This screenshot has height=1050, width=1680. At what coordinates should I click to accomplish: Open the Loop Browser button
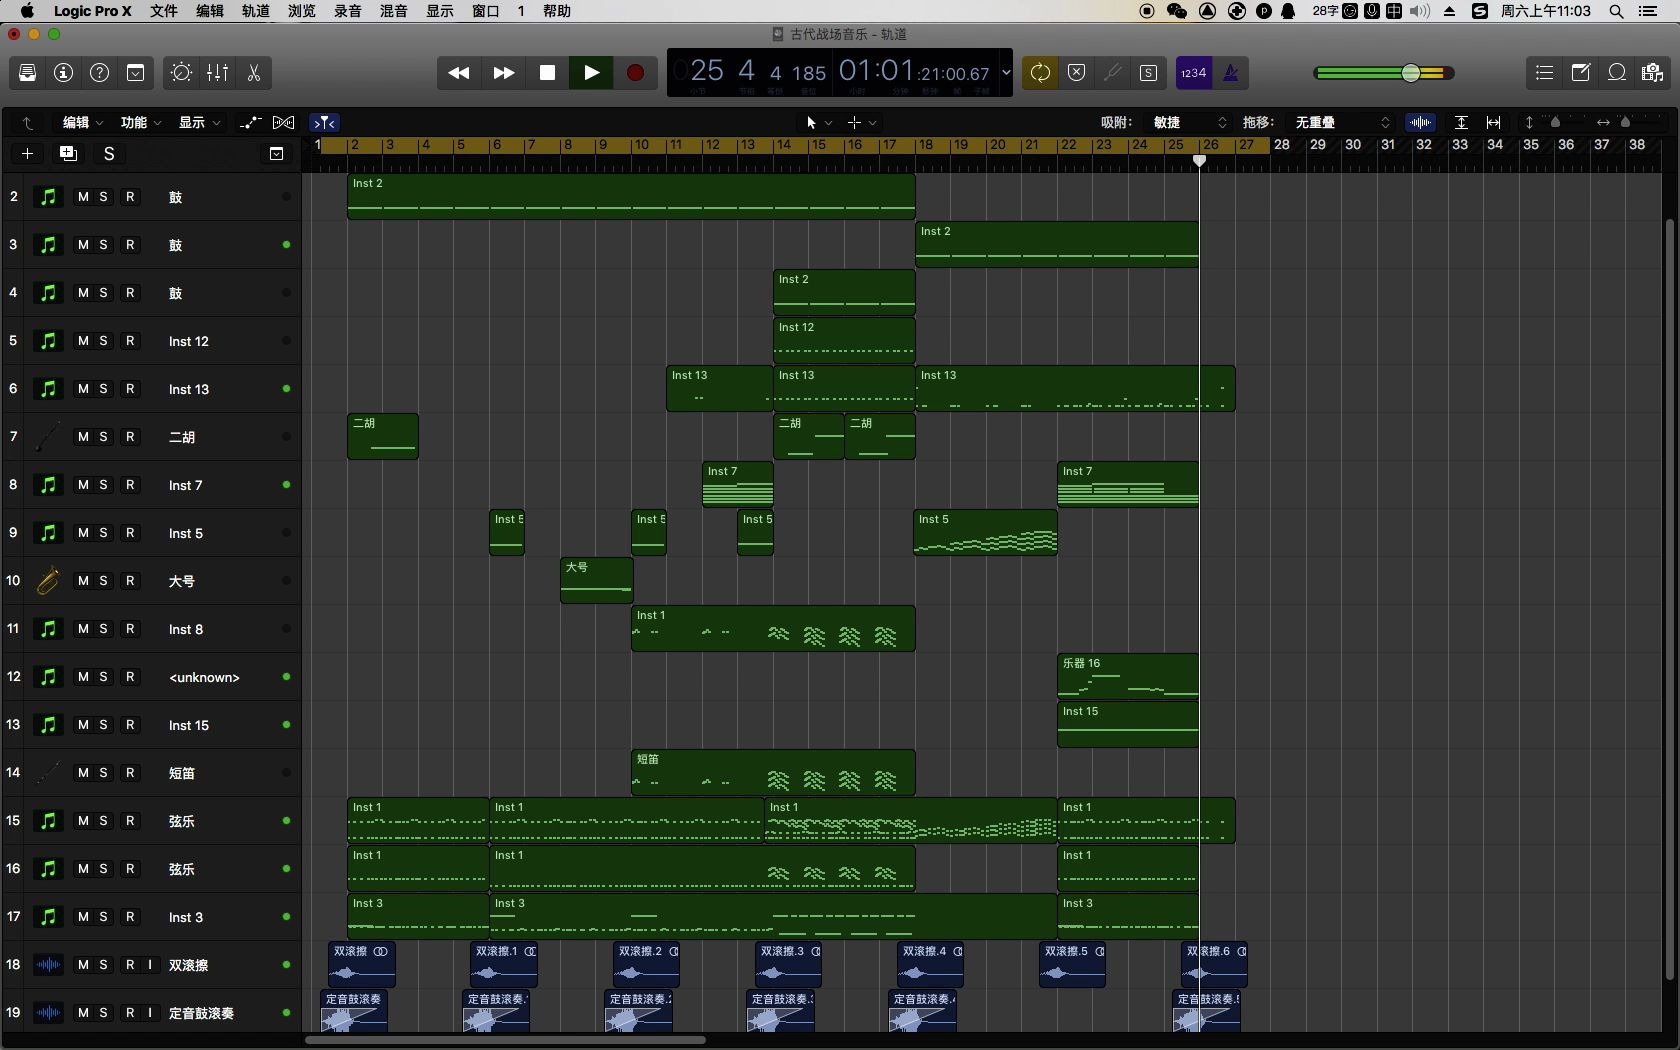1617,73
